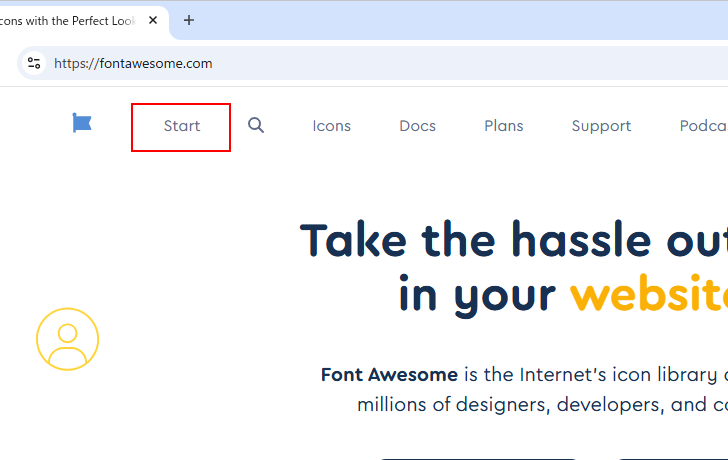Select the active browser tab title

[x=68, y=21]
